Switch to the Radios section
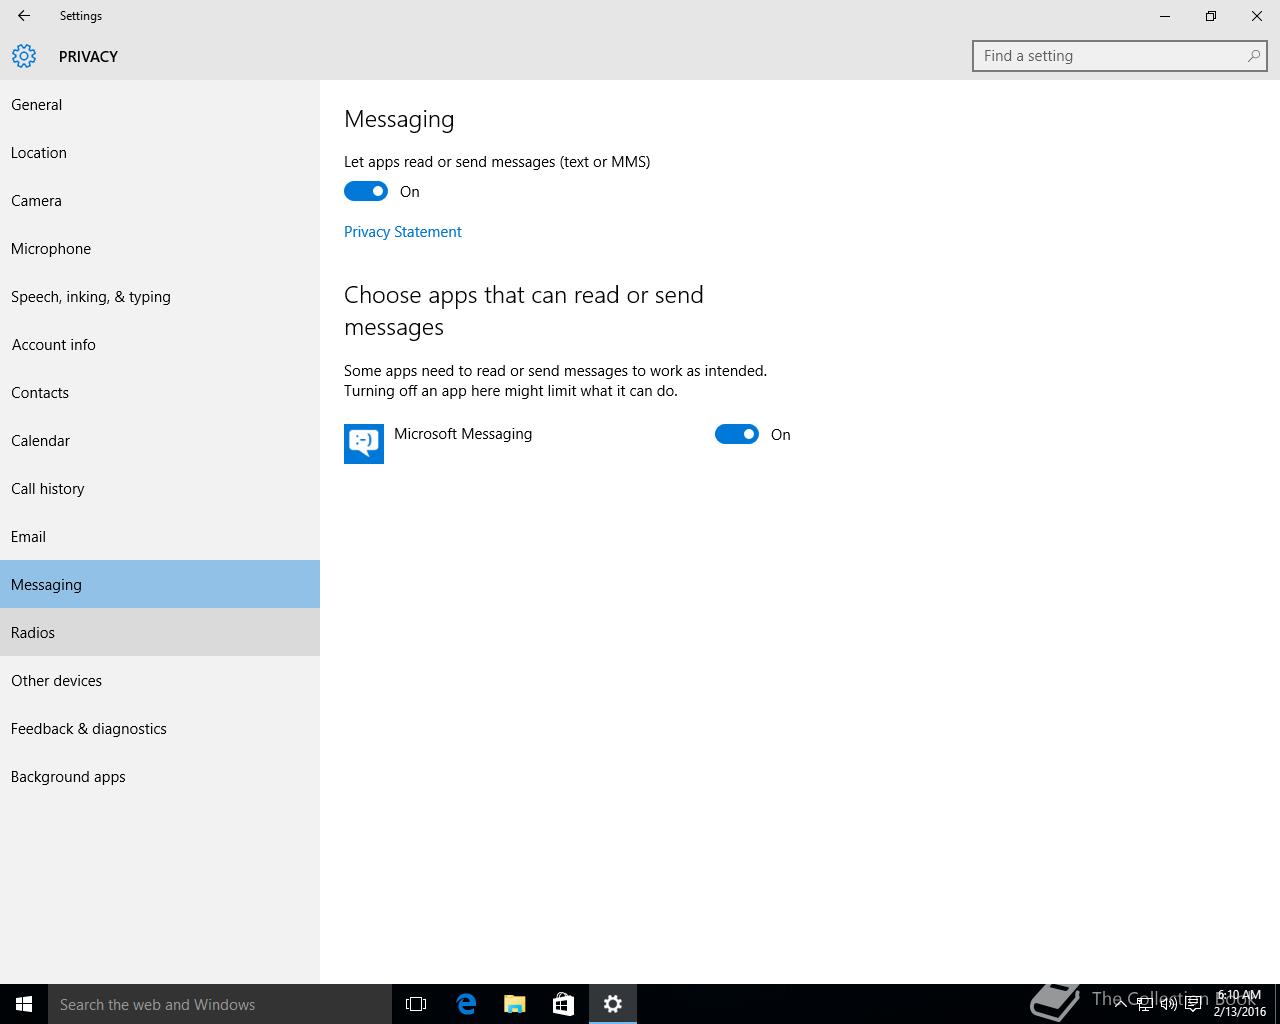Screen dimensions: 1280x1024 (x=160, y=632)
